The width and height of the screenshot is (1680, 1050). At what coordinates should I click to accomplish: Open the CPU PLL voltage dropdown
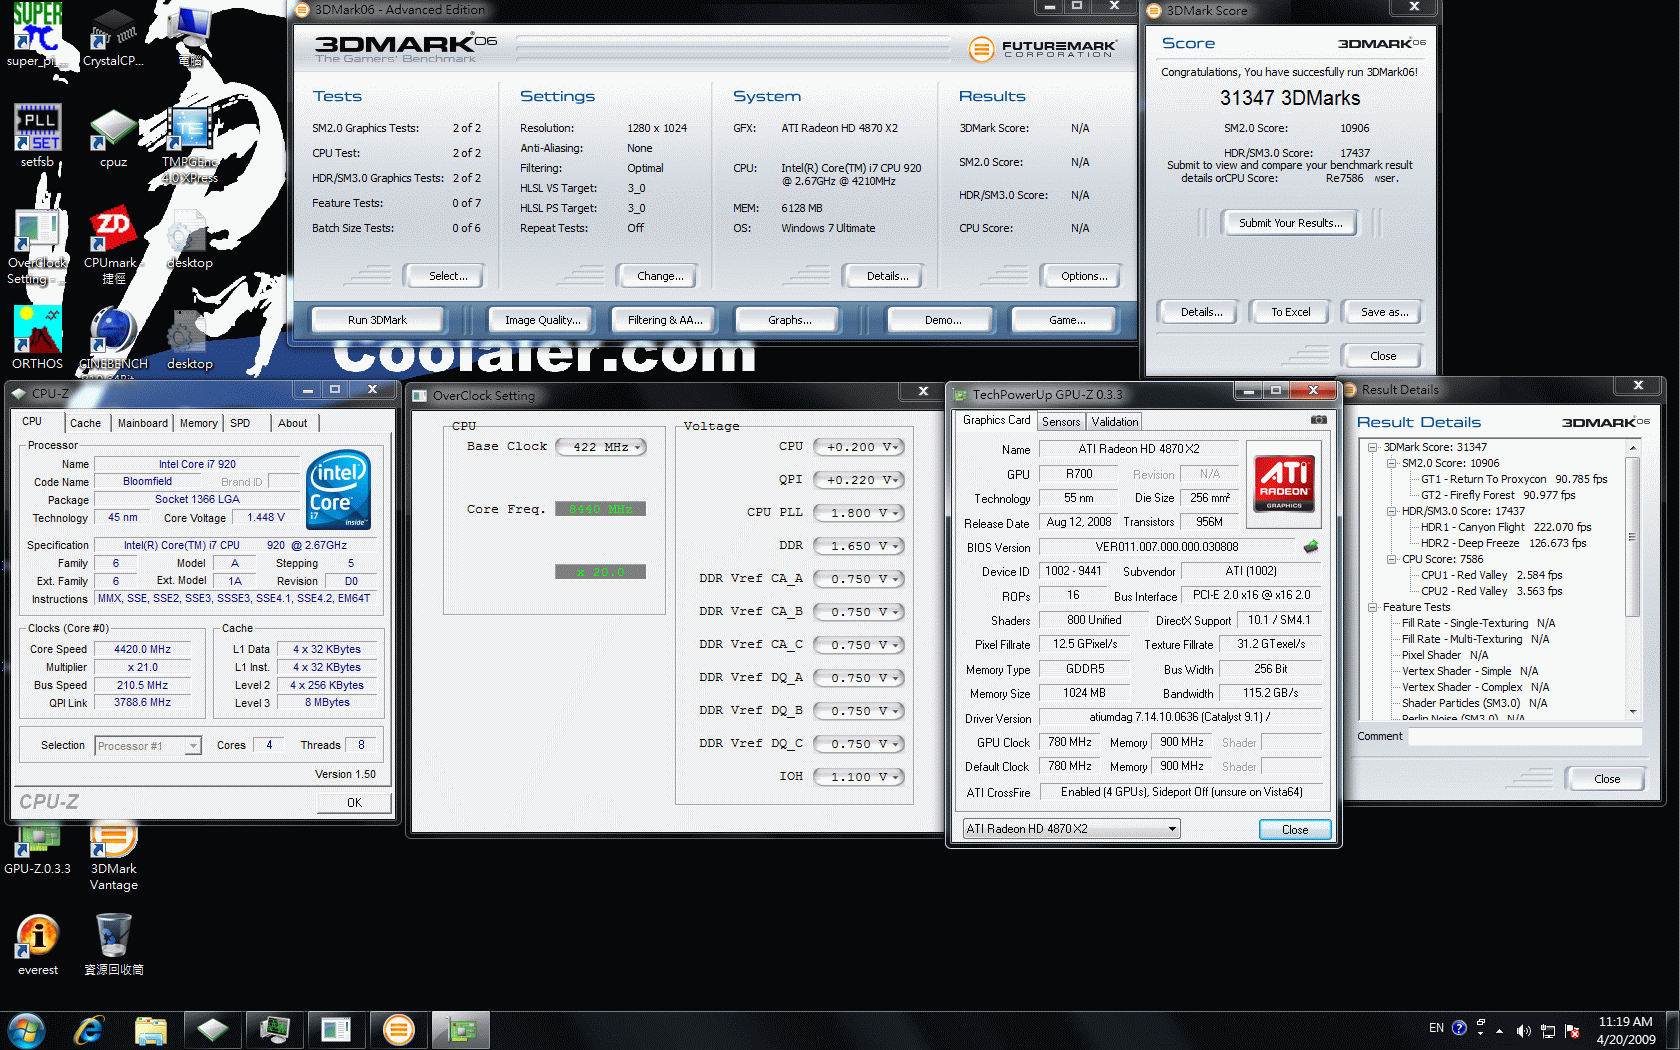click(858, 513)
